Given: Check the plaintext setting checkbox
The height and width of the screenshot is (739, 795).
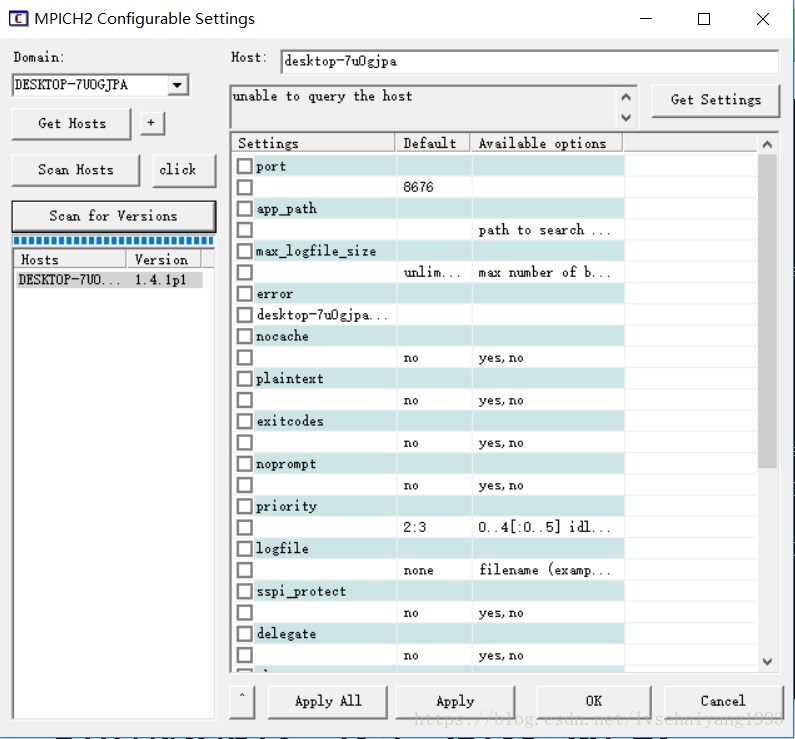Looking at the screenshot, I should click(x=245, y=379).
